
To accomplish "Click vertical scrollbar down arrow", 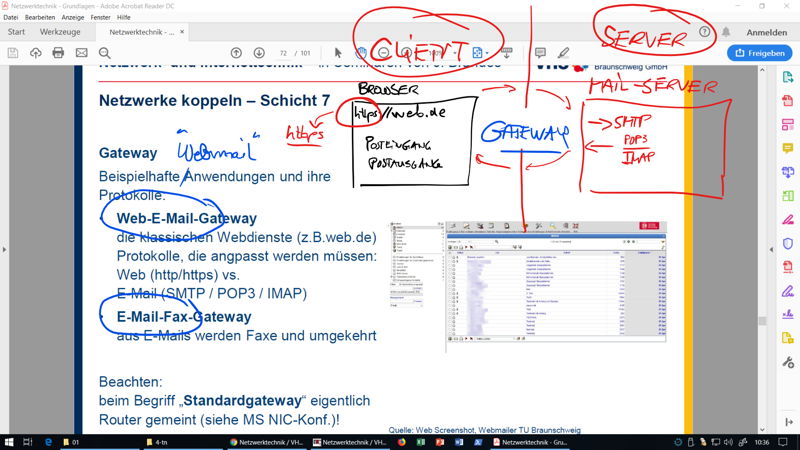I will pos(762,430).
